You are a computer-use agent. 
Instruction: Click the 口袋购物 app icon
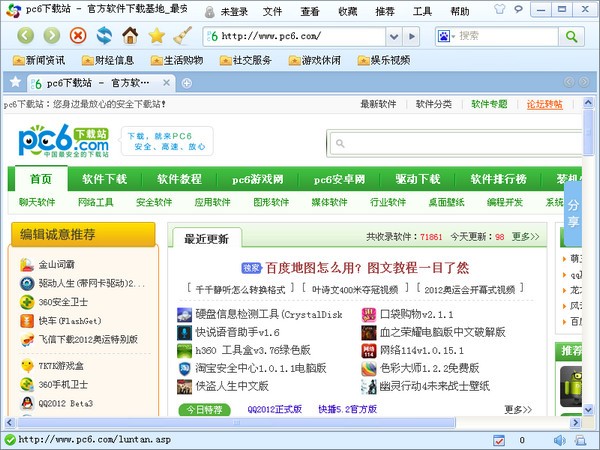click(369, 315)
